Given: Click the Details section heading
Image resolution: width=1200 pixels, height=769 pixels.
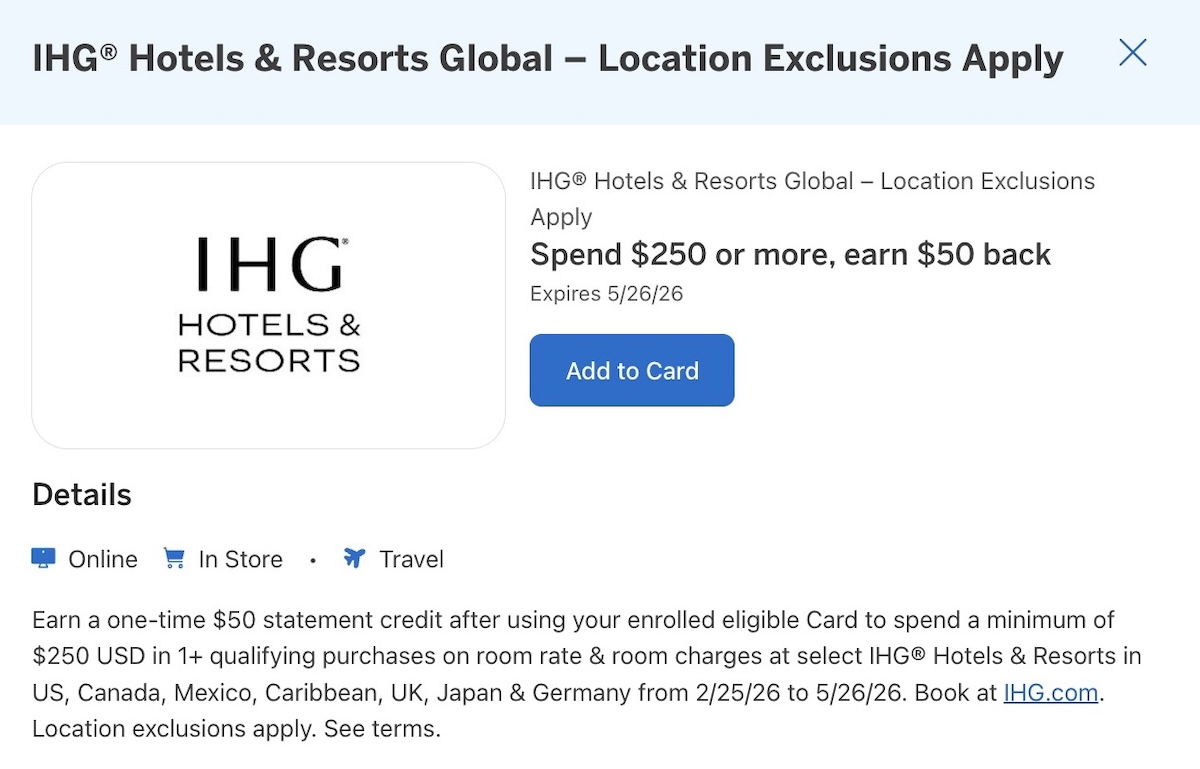Looking at the screenshot, I should click(x=82, y=495).
